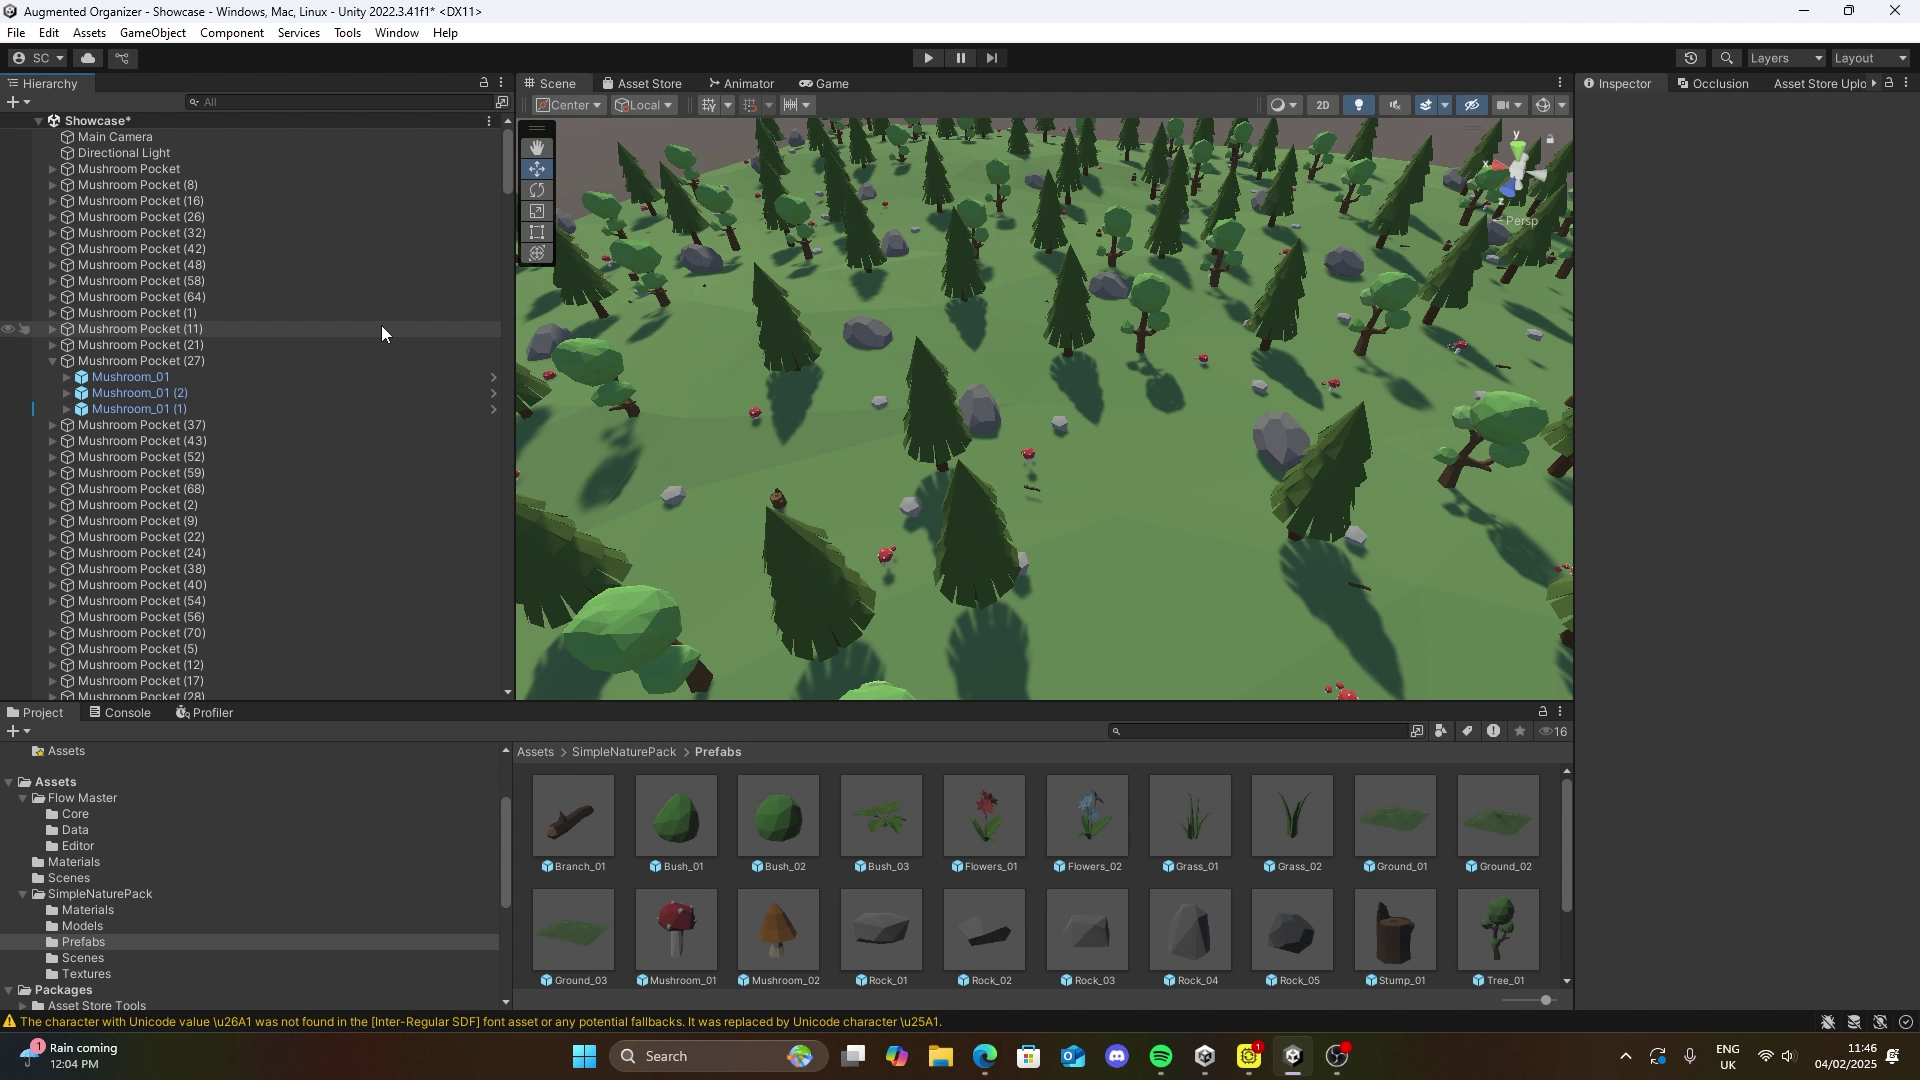
Task: Select the Scale tool
Action: pyautogui.click(x=537, y=211)
